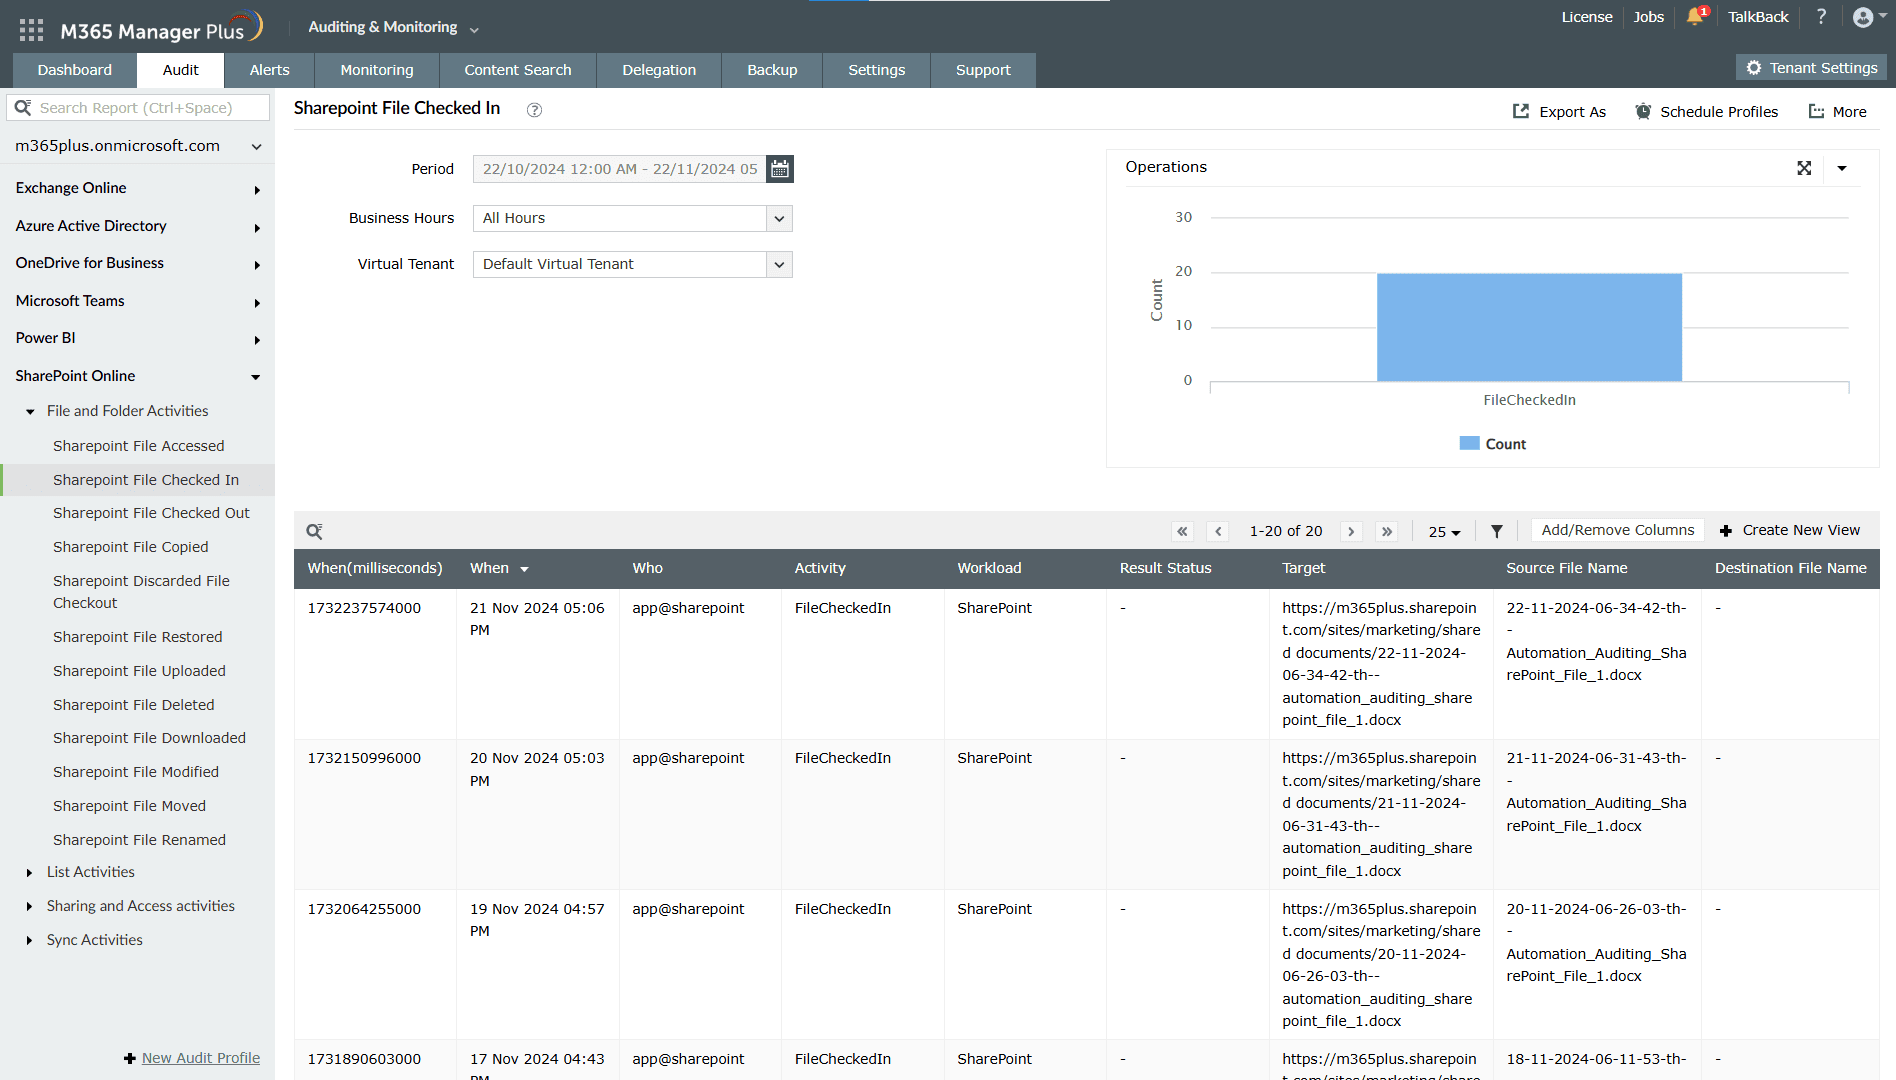
Task: Open the user account avatar menu
Action: tap(1863, 17)
